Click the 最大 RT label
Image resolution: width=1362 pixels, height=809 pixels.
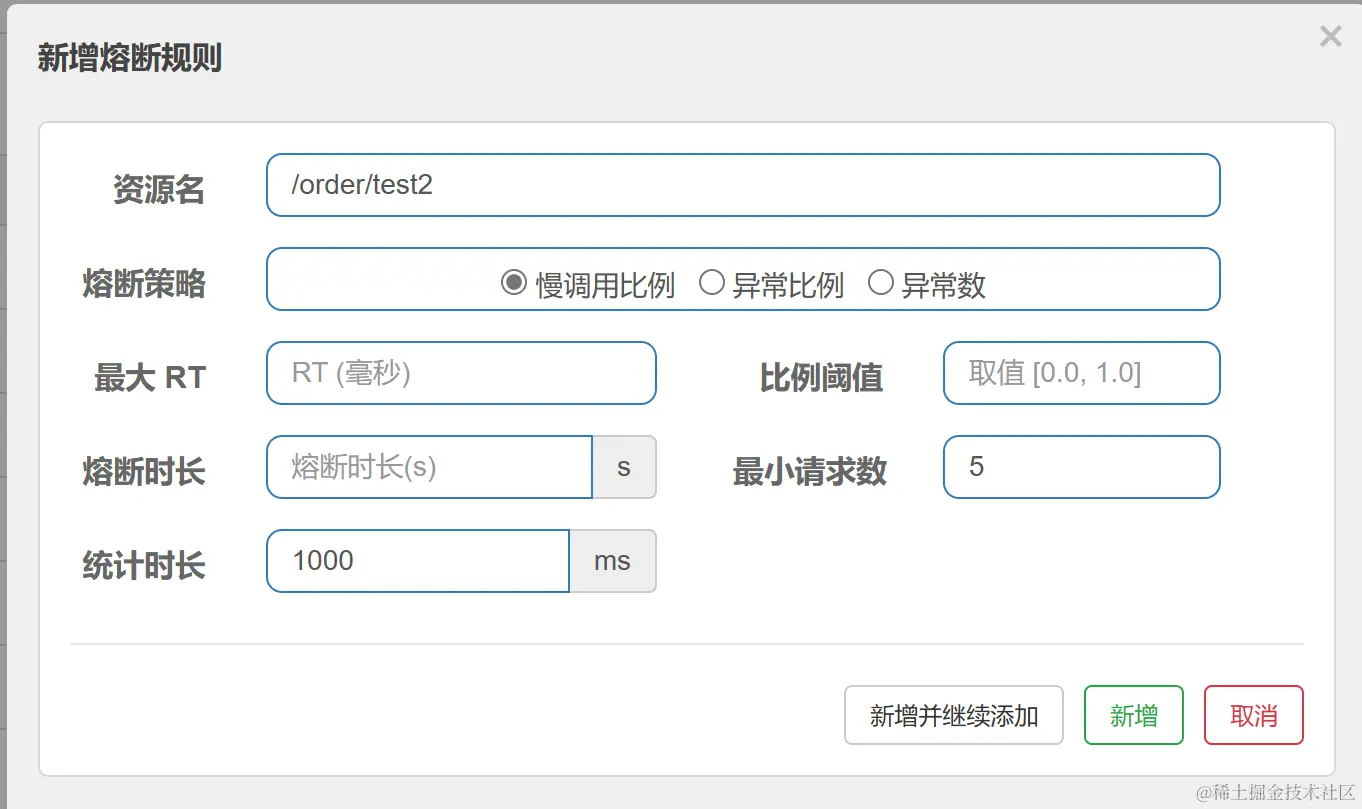[150, 378]
